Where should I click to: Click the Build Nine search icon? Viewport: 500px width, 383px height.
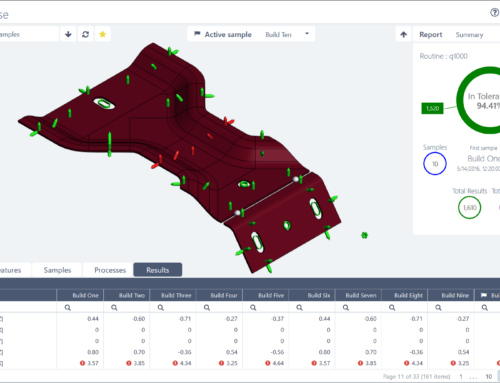pyautogui.click(x=438, y=308)
